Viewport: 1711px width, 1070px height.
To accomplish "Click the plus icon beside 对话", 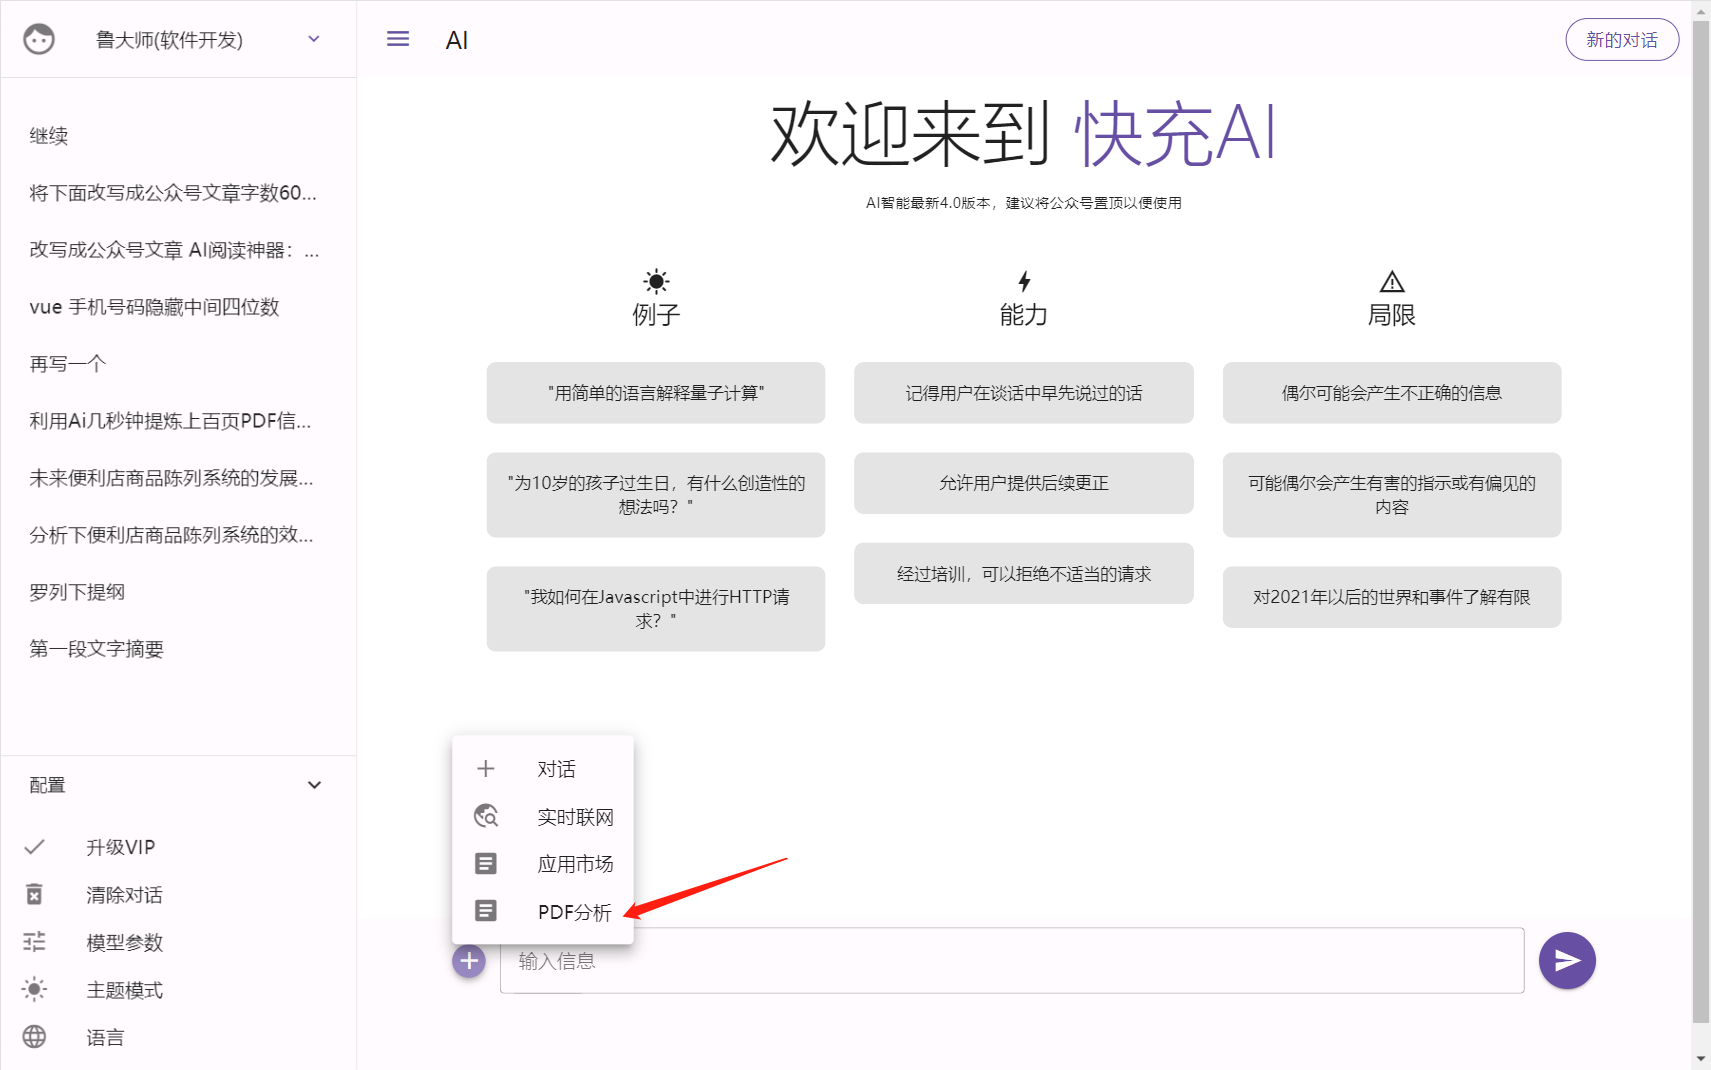I will click(486, 768).
